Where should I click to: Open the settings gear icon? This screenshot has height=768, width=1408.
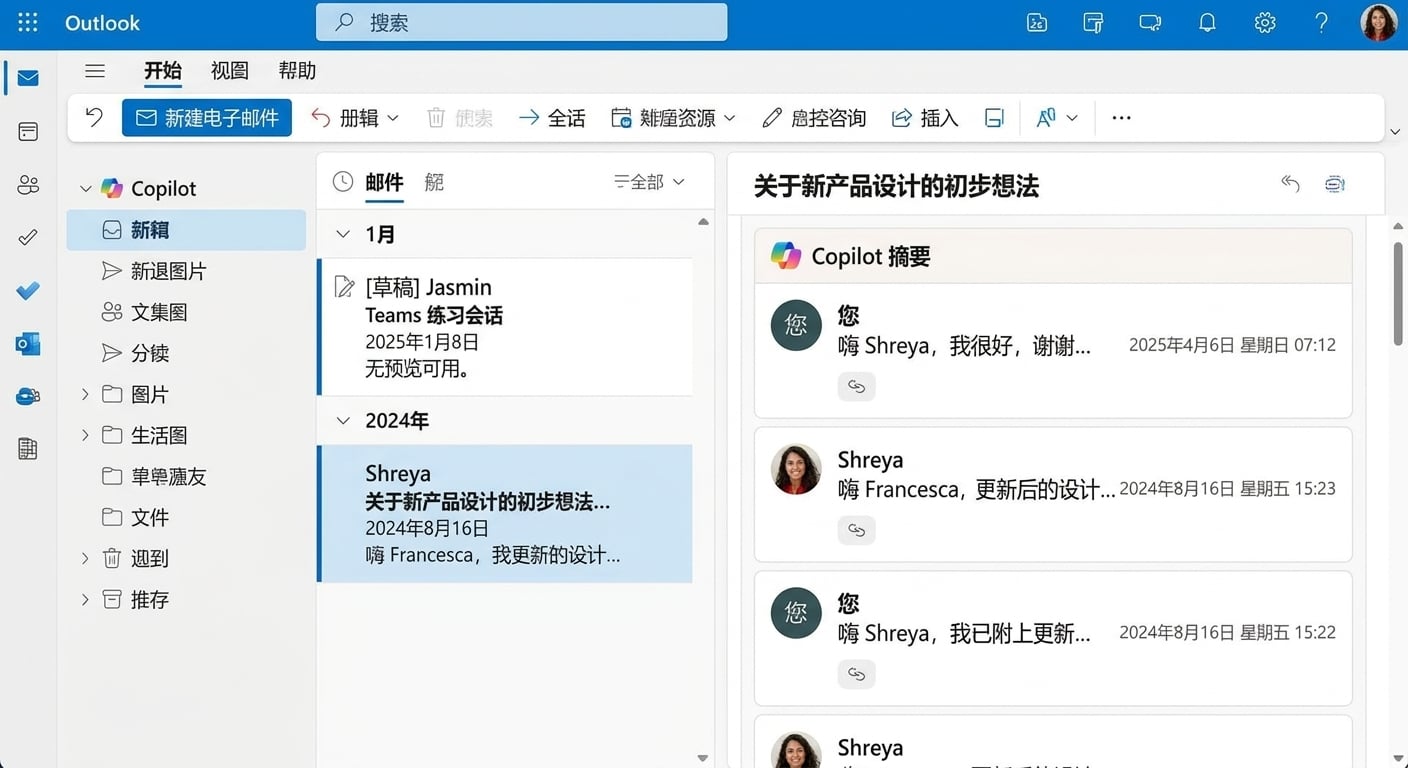point(1265,23)
